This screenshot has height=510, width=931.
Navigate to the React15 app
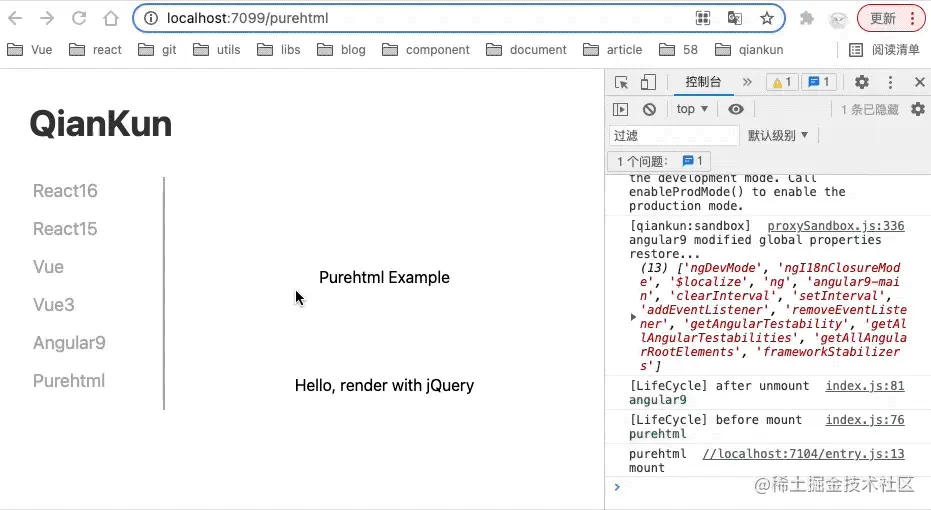coord(65,229)
